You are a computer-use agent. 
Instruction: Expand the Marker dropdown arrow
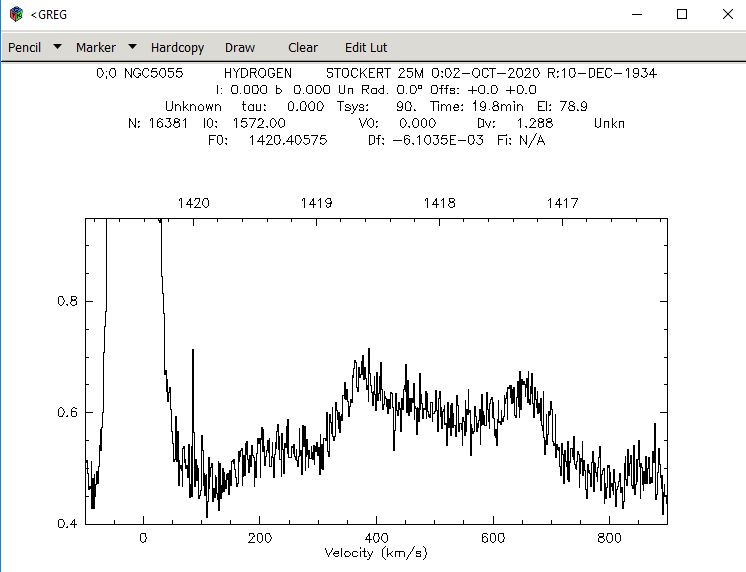pos(133,47)
